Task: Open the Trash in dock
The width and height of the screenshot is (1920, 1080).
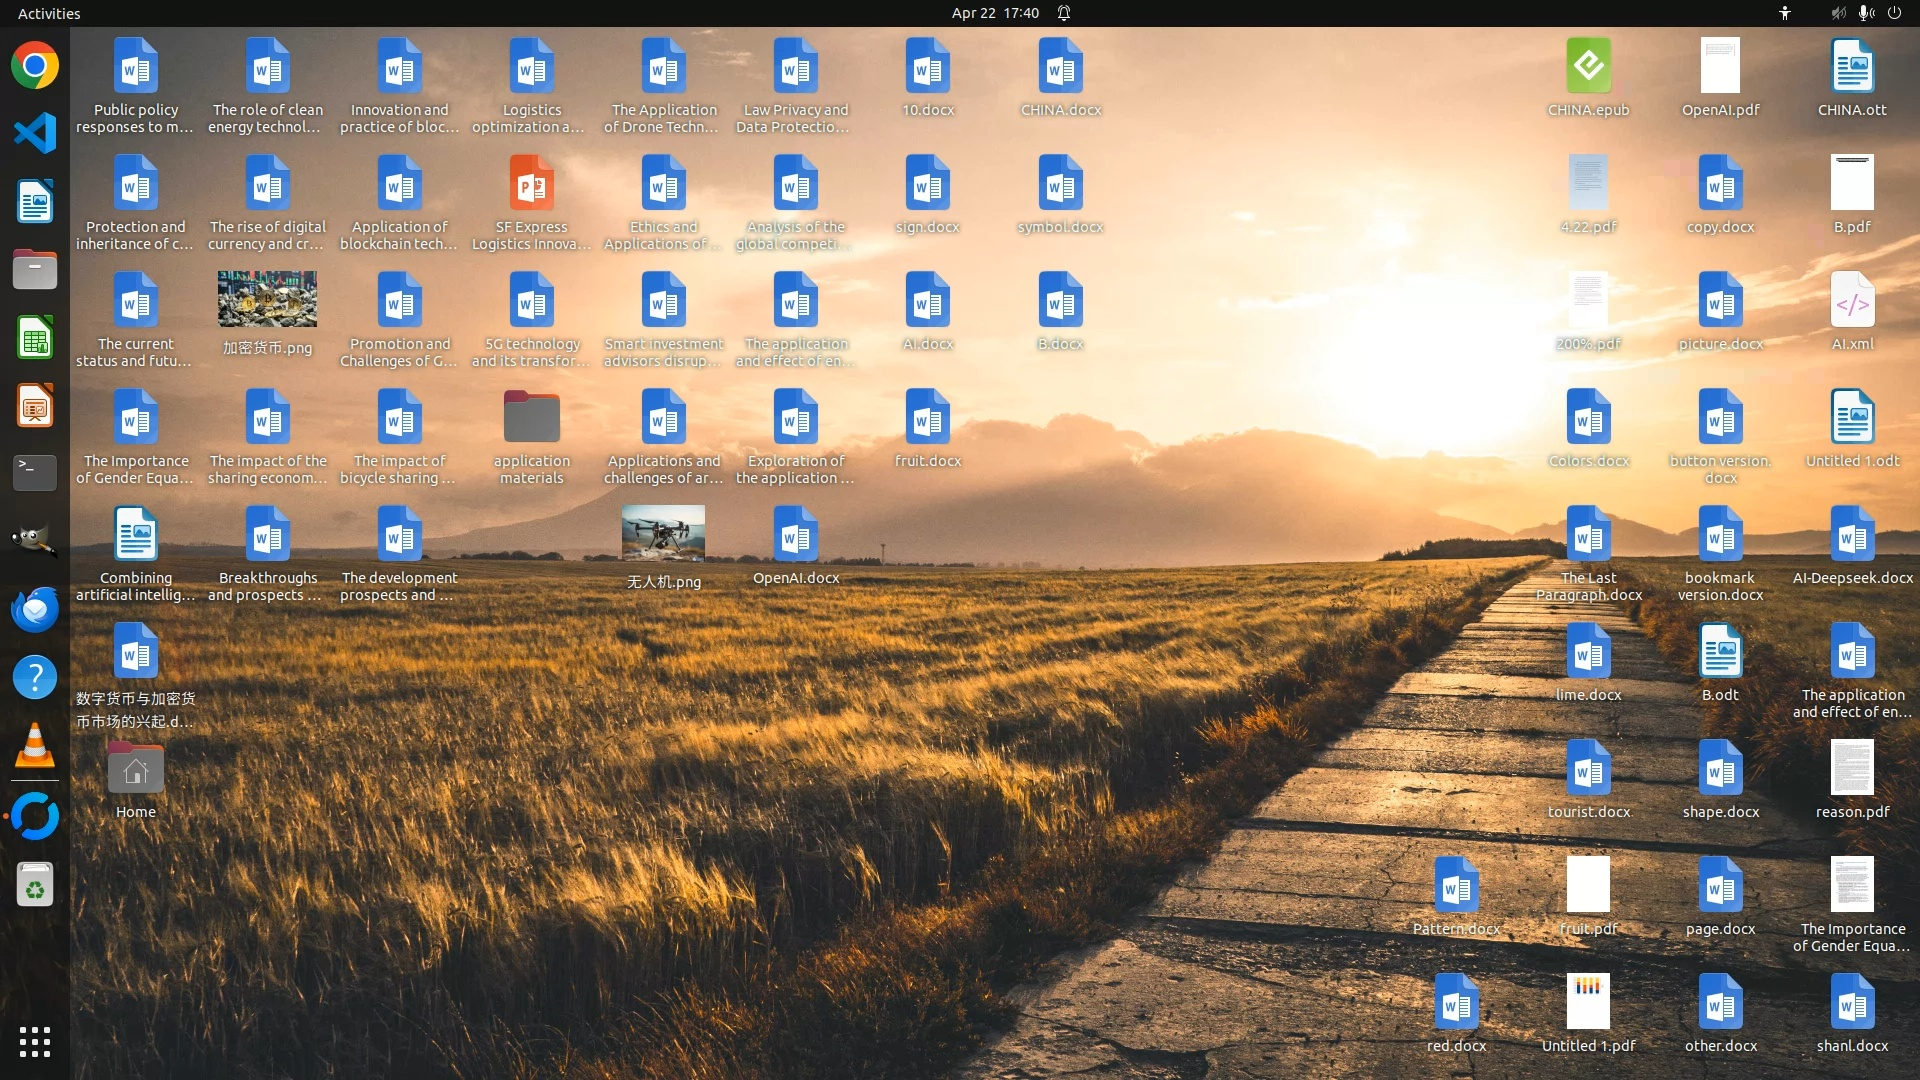Action: coord(35,885)
